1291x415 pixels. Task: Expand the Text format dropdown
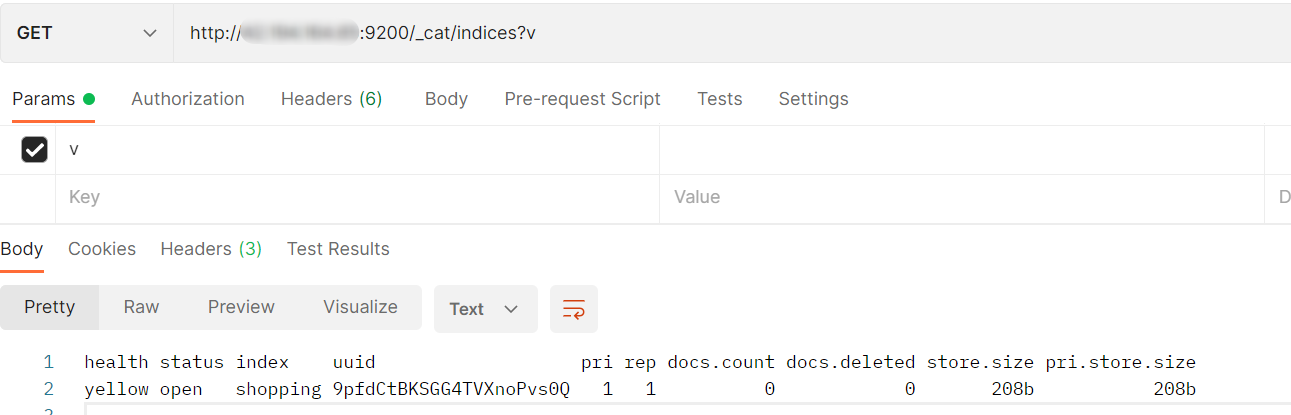[x=485, y=309]
